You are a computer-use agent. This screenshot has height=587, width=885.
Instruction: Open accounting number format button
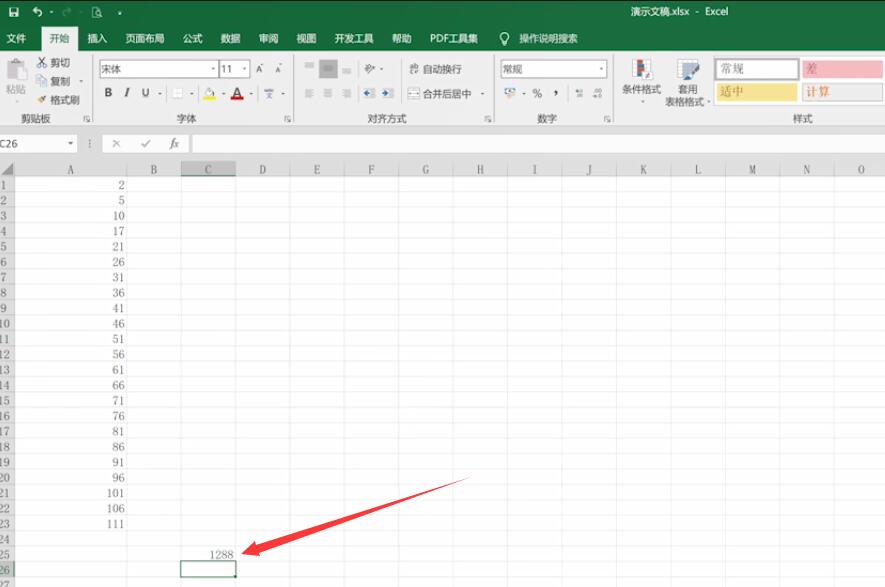pos(510,93)
